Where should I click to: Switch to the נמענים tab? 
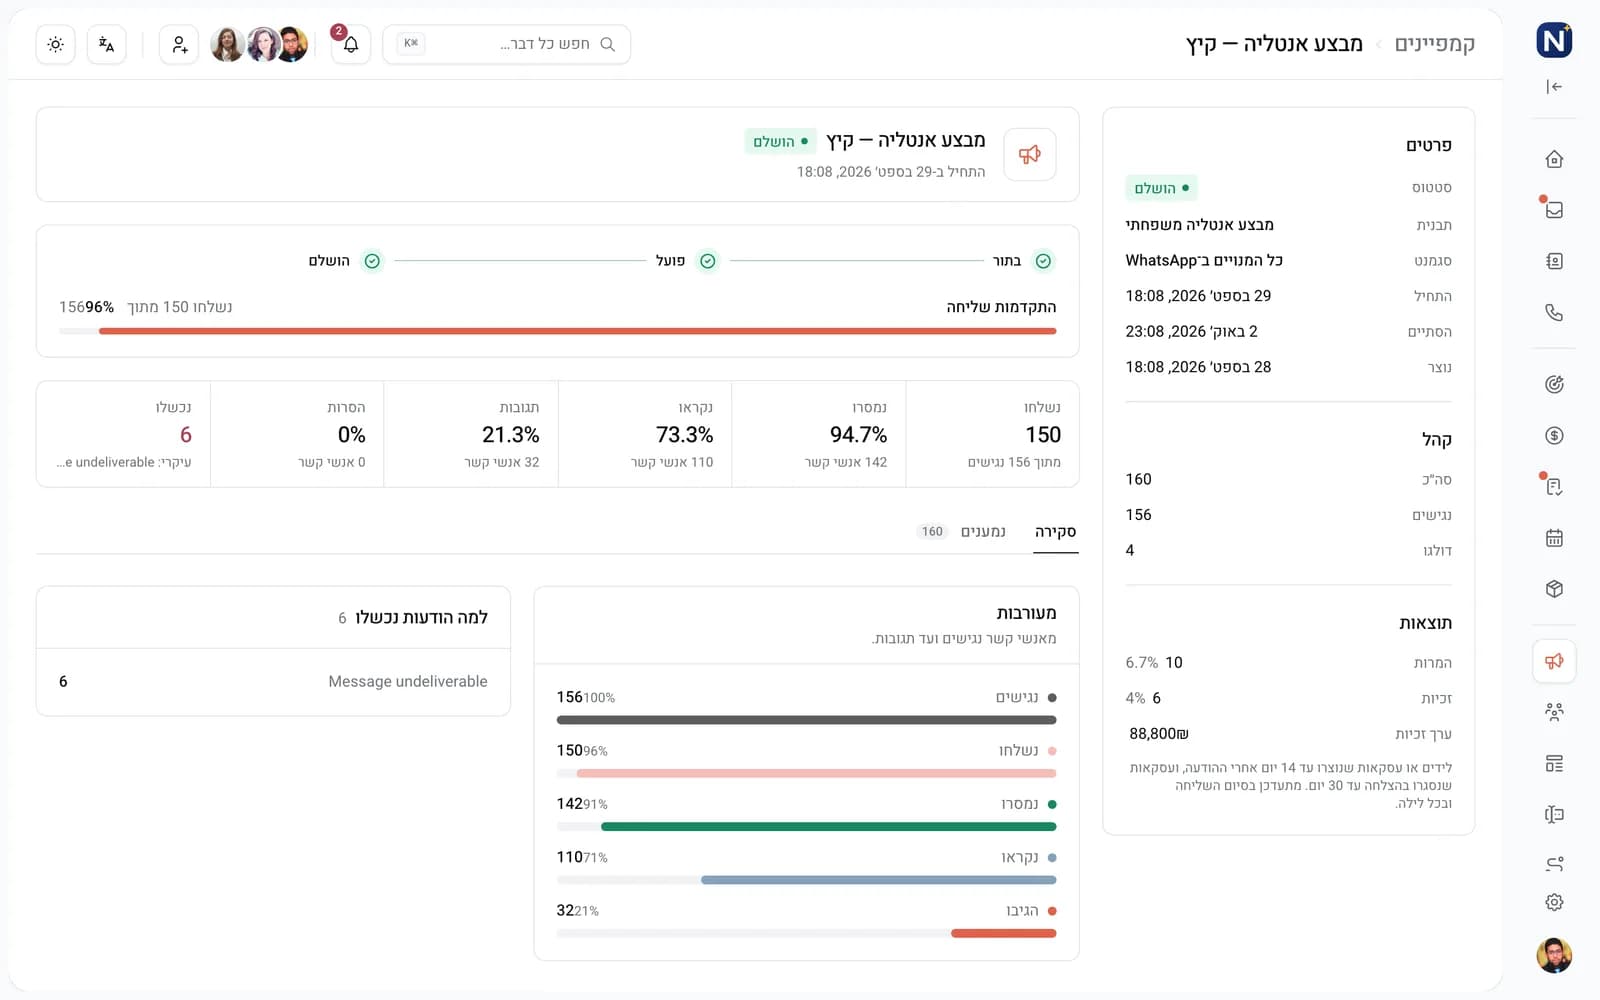click(x=962, y=532)
